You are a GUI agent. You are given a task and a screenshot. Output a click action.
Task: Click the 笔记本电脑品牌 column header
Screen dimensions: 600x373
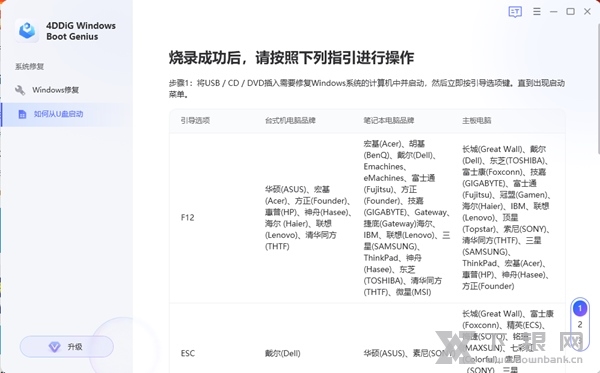389,121
